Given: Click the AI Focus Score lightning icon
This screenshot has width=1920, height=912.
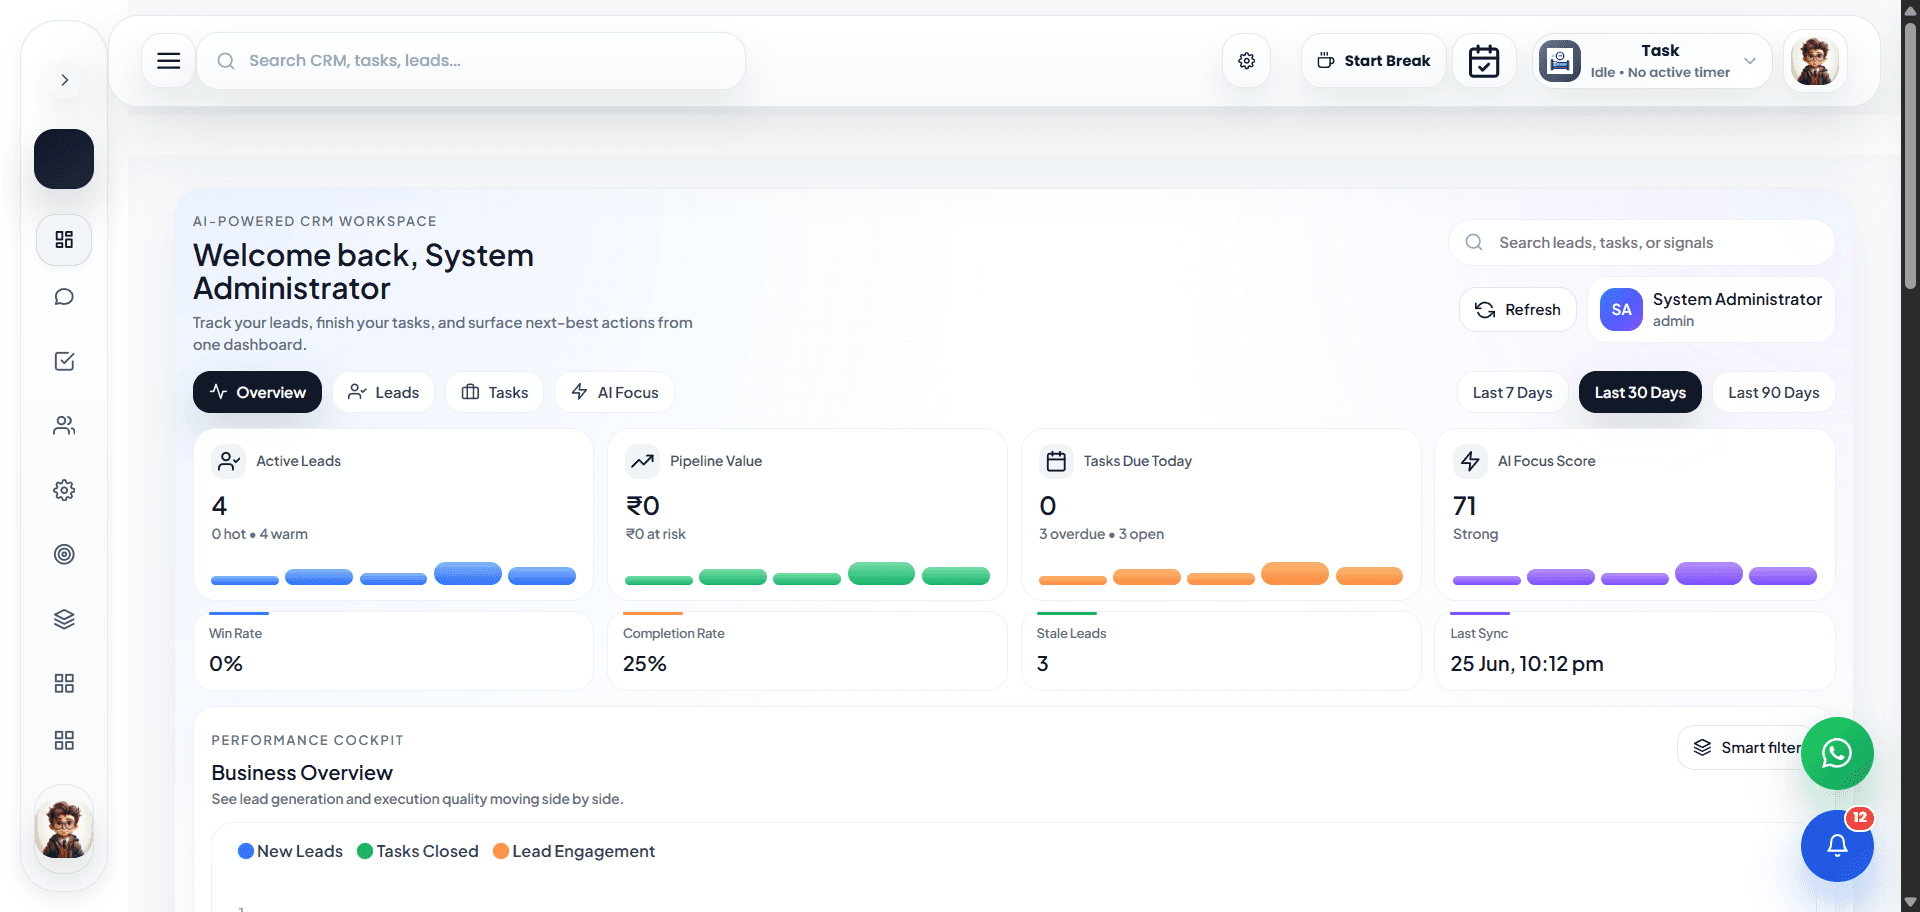Looking at the screenshot, I should (x=1470, y=461).
